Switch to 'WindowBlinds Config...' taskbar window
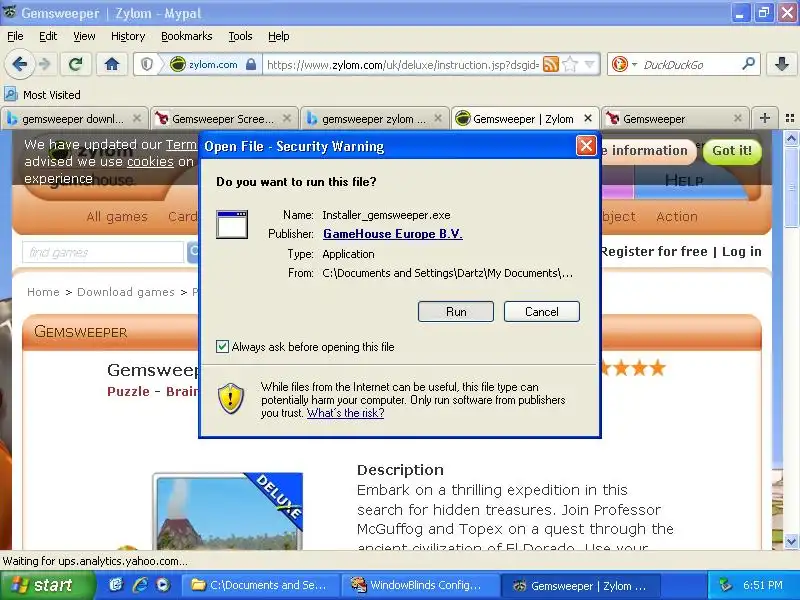 (419, 585)
